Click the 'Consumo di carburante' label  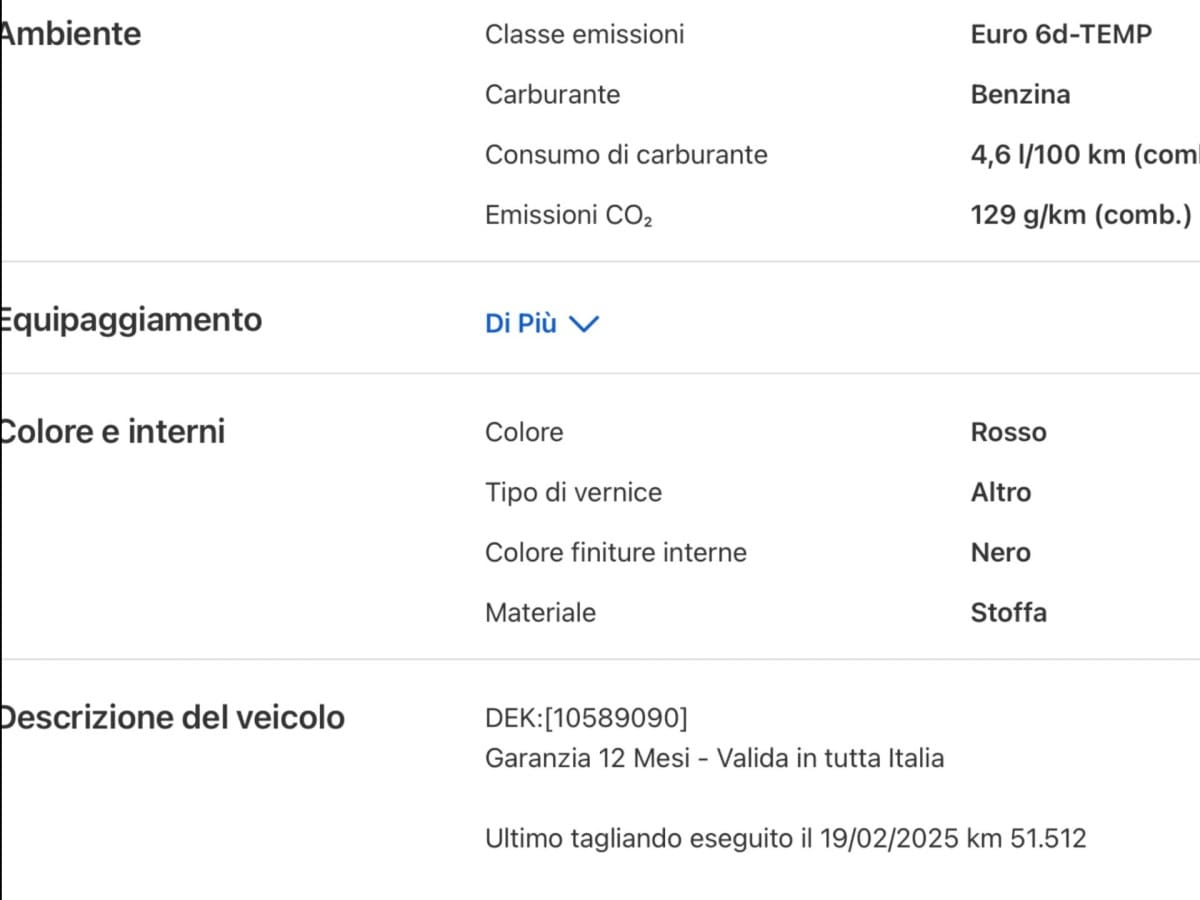coord(626,154)
